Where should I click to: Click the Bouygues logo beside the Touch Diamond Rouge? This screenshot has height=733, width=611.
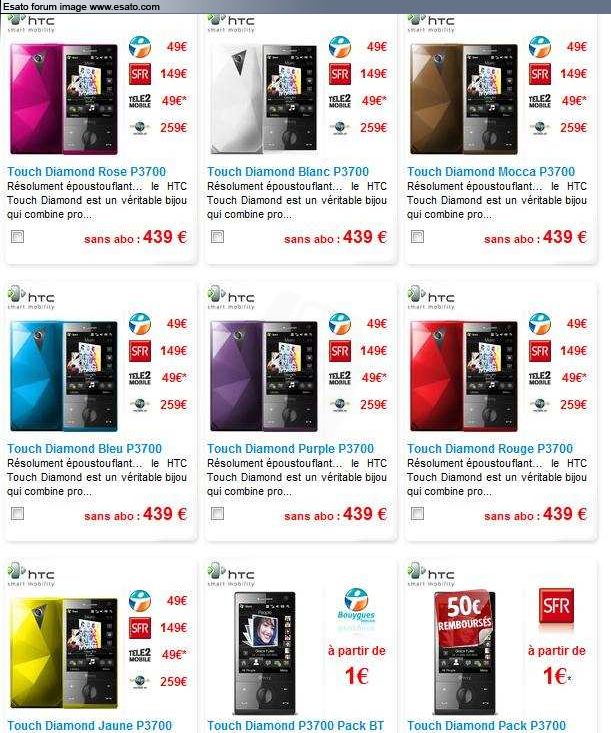[x=539, y=324]
